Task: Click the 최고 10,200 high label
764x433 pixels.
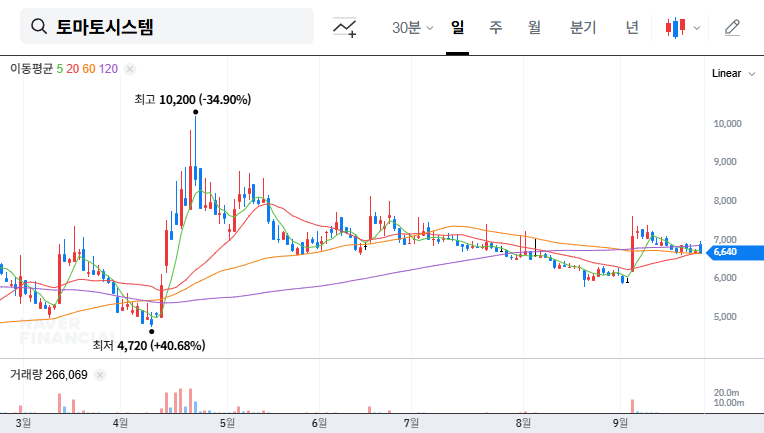Action: (193, 100)
